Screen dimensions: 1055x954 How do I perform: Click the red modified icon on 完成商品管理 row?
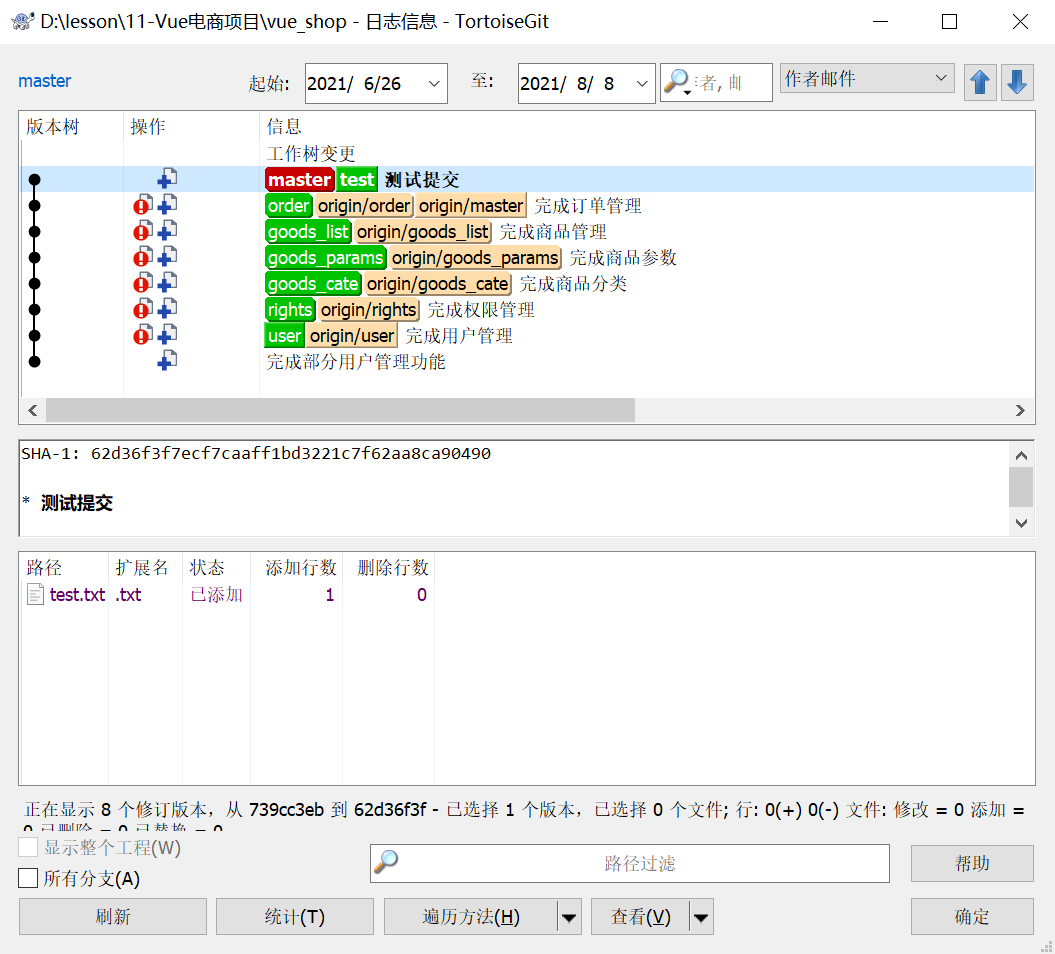(x=143, y=231)
